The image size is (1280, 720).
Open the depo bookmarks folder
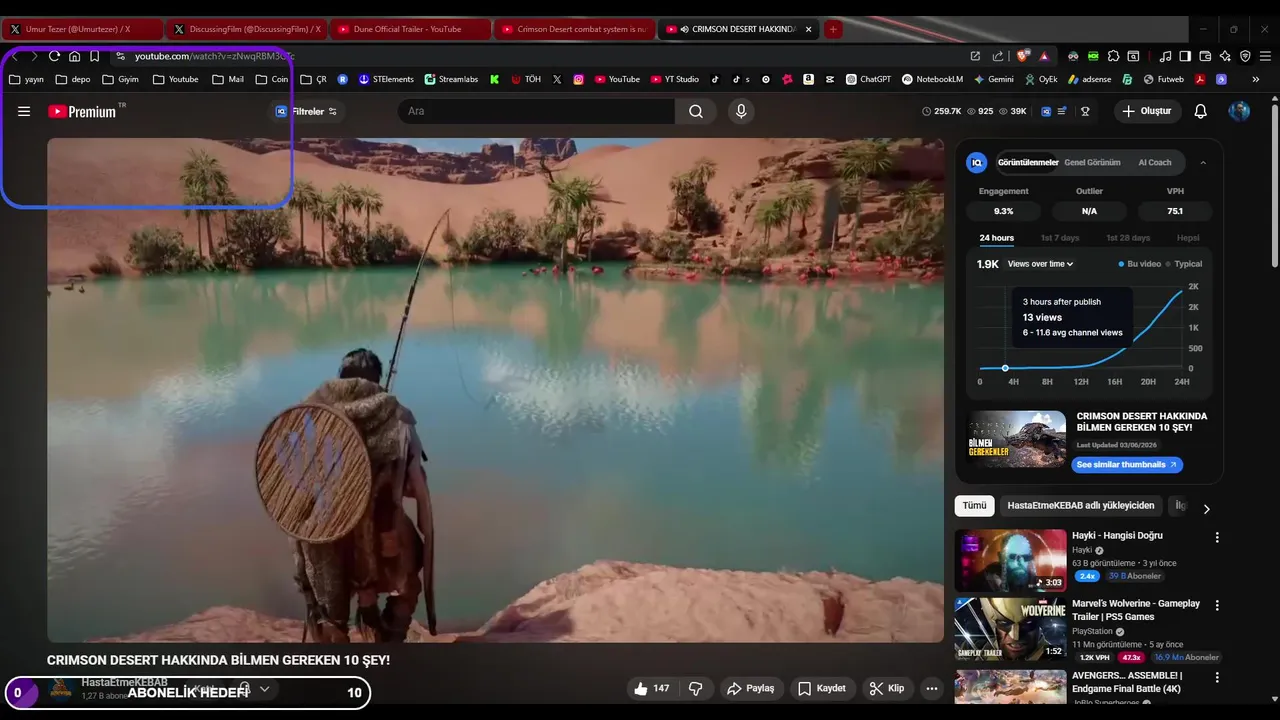click(73, 79)
